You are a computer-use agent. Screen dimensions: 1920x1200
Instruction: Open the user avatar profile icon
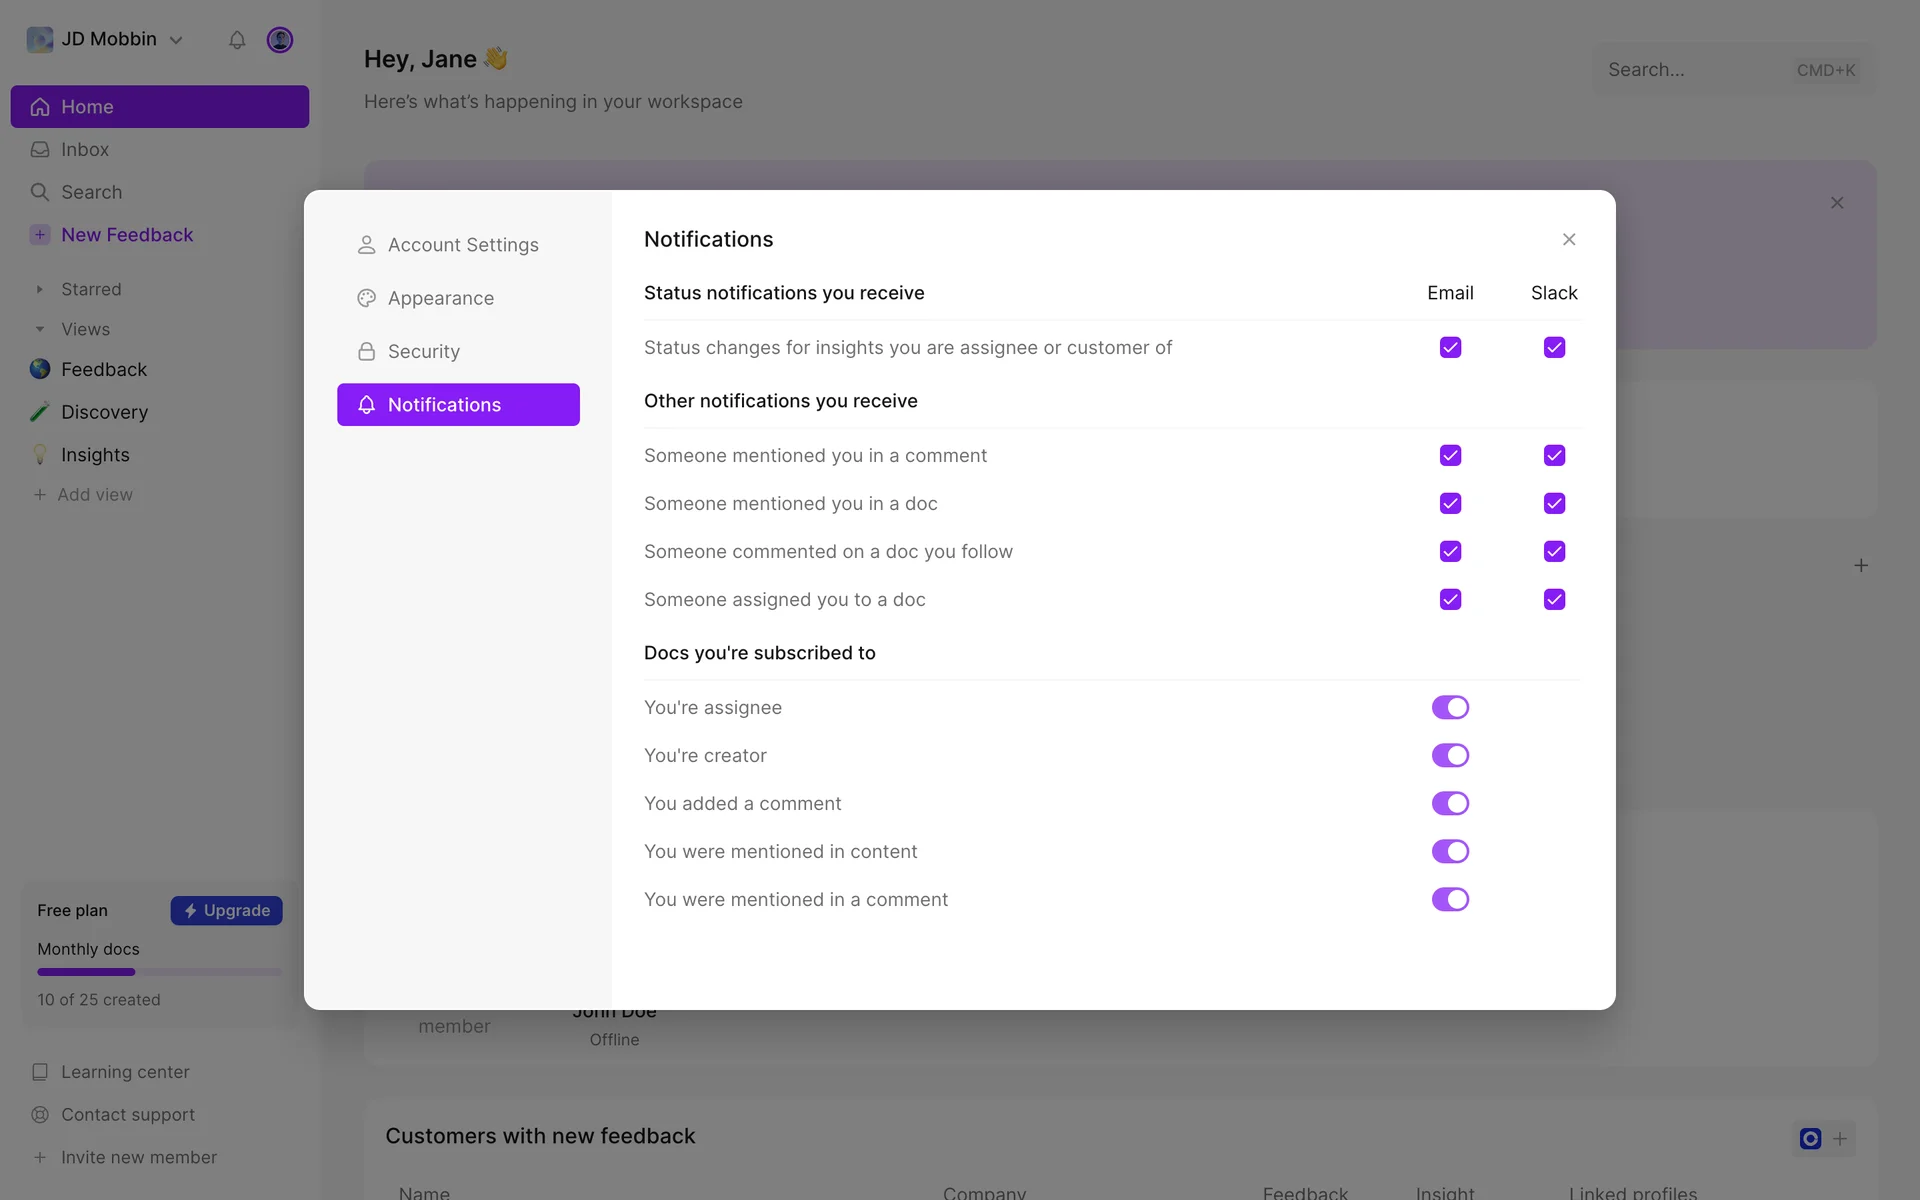(x=280, y=40)
